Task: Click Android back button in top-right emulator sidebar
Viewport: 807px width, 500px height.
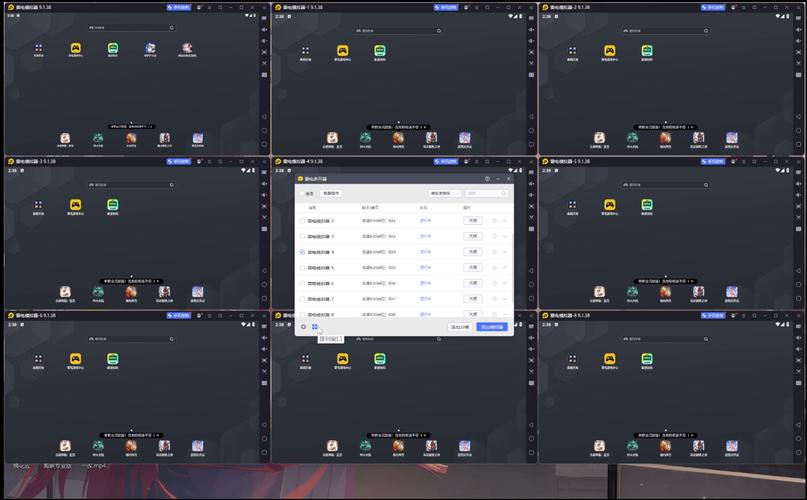Action: click(x=800, y=117)
